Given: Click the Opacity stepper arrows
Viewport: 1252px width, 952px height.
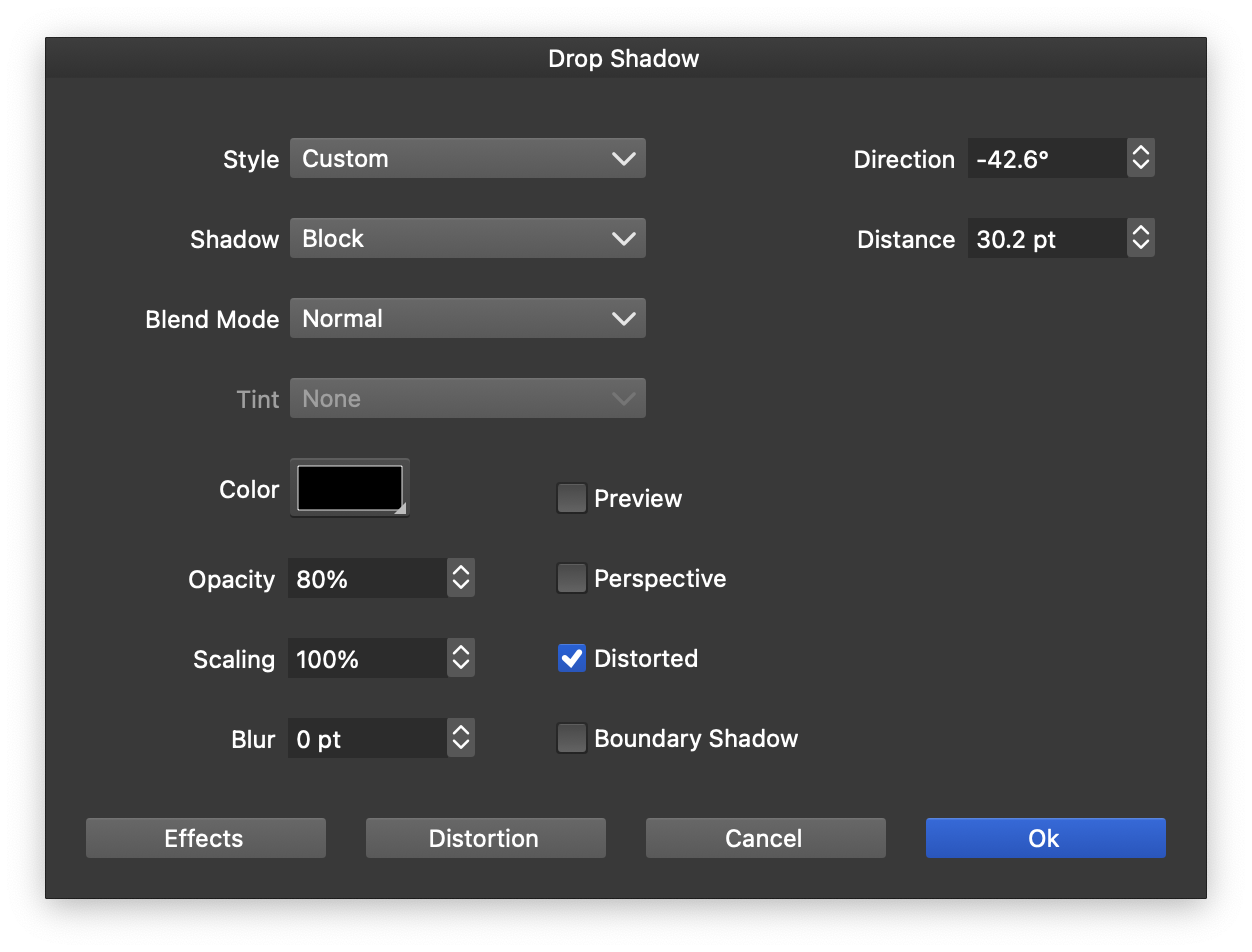Looking at the screenshot, I should (x=460, y=578).
